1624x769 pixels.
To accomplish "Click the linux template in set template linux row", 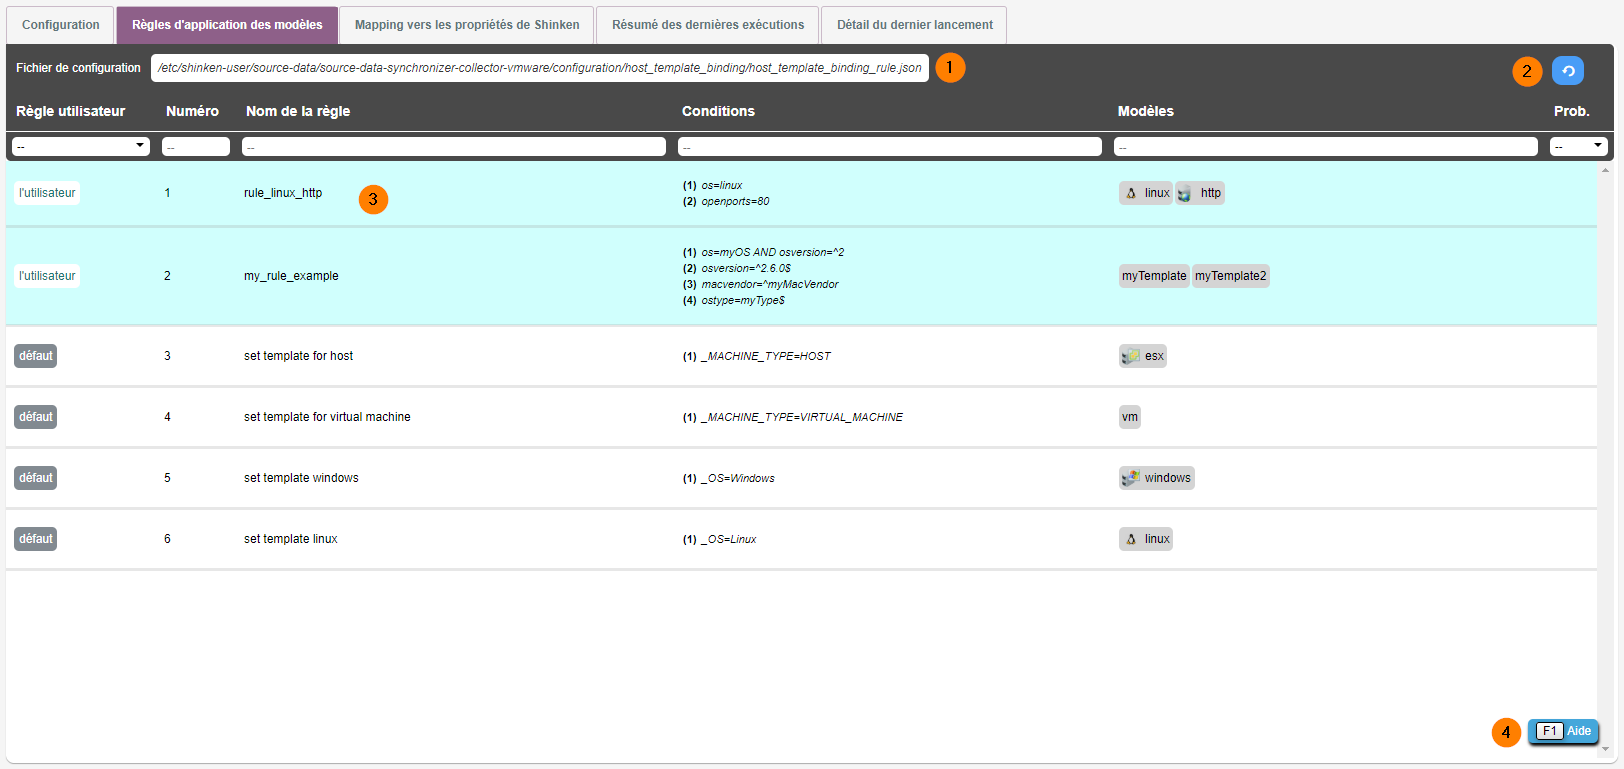I will pyautogui.click(x=1146, y=539).
